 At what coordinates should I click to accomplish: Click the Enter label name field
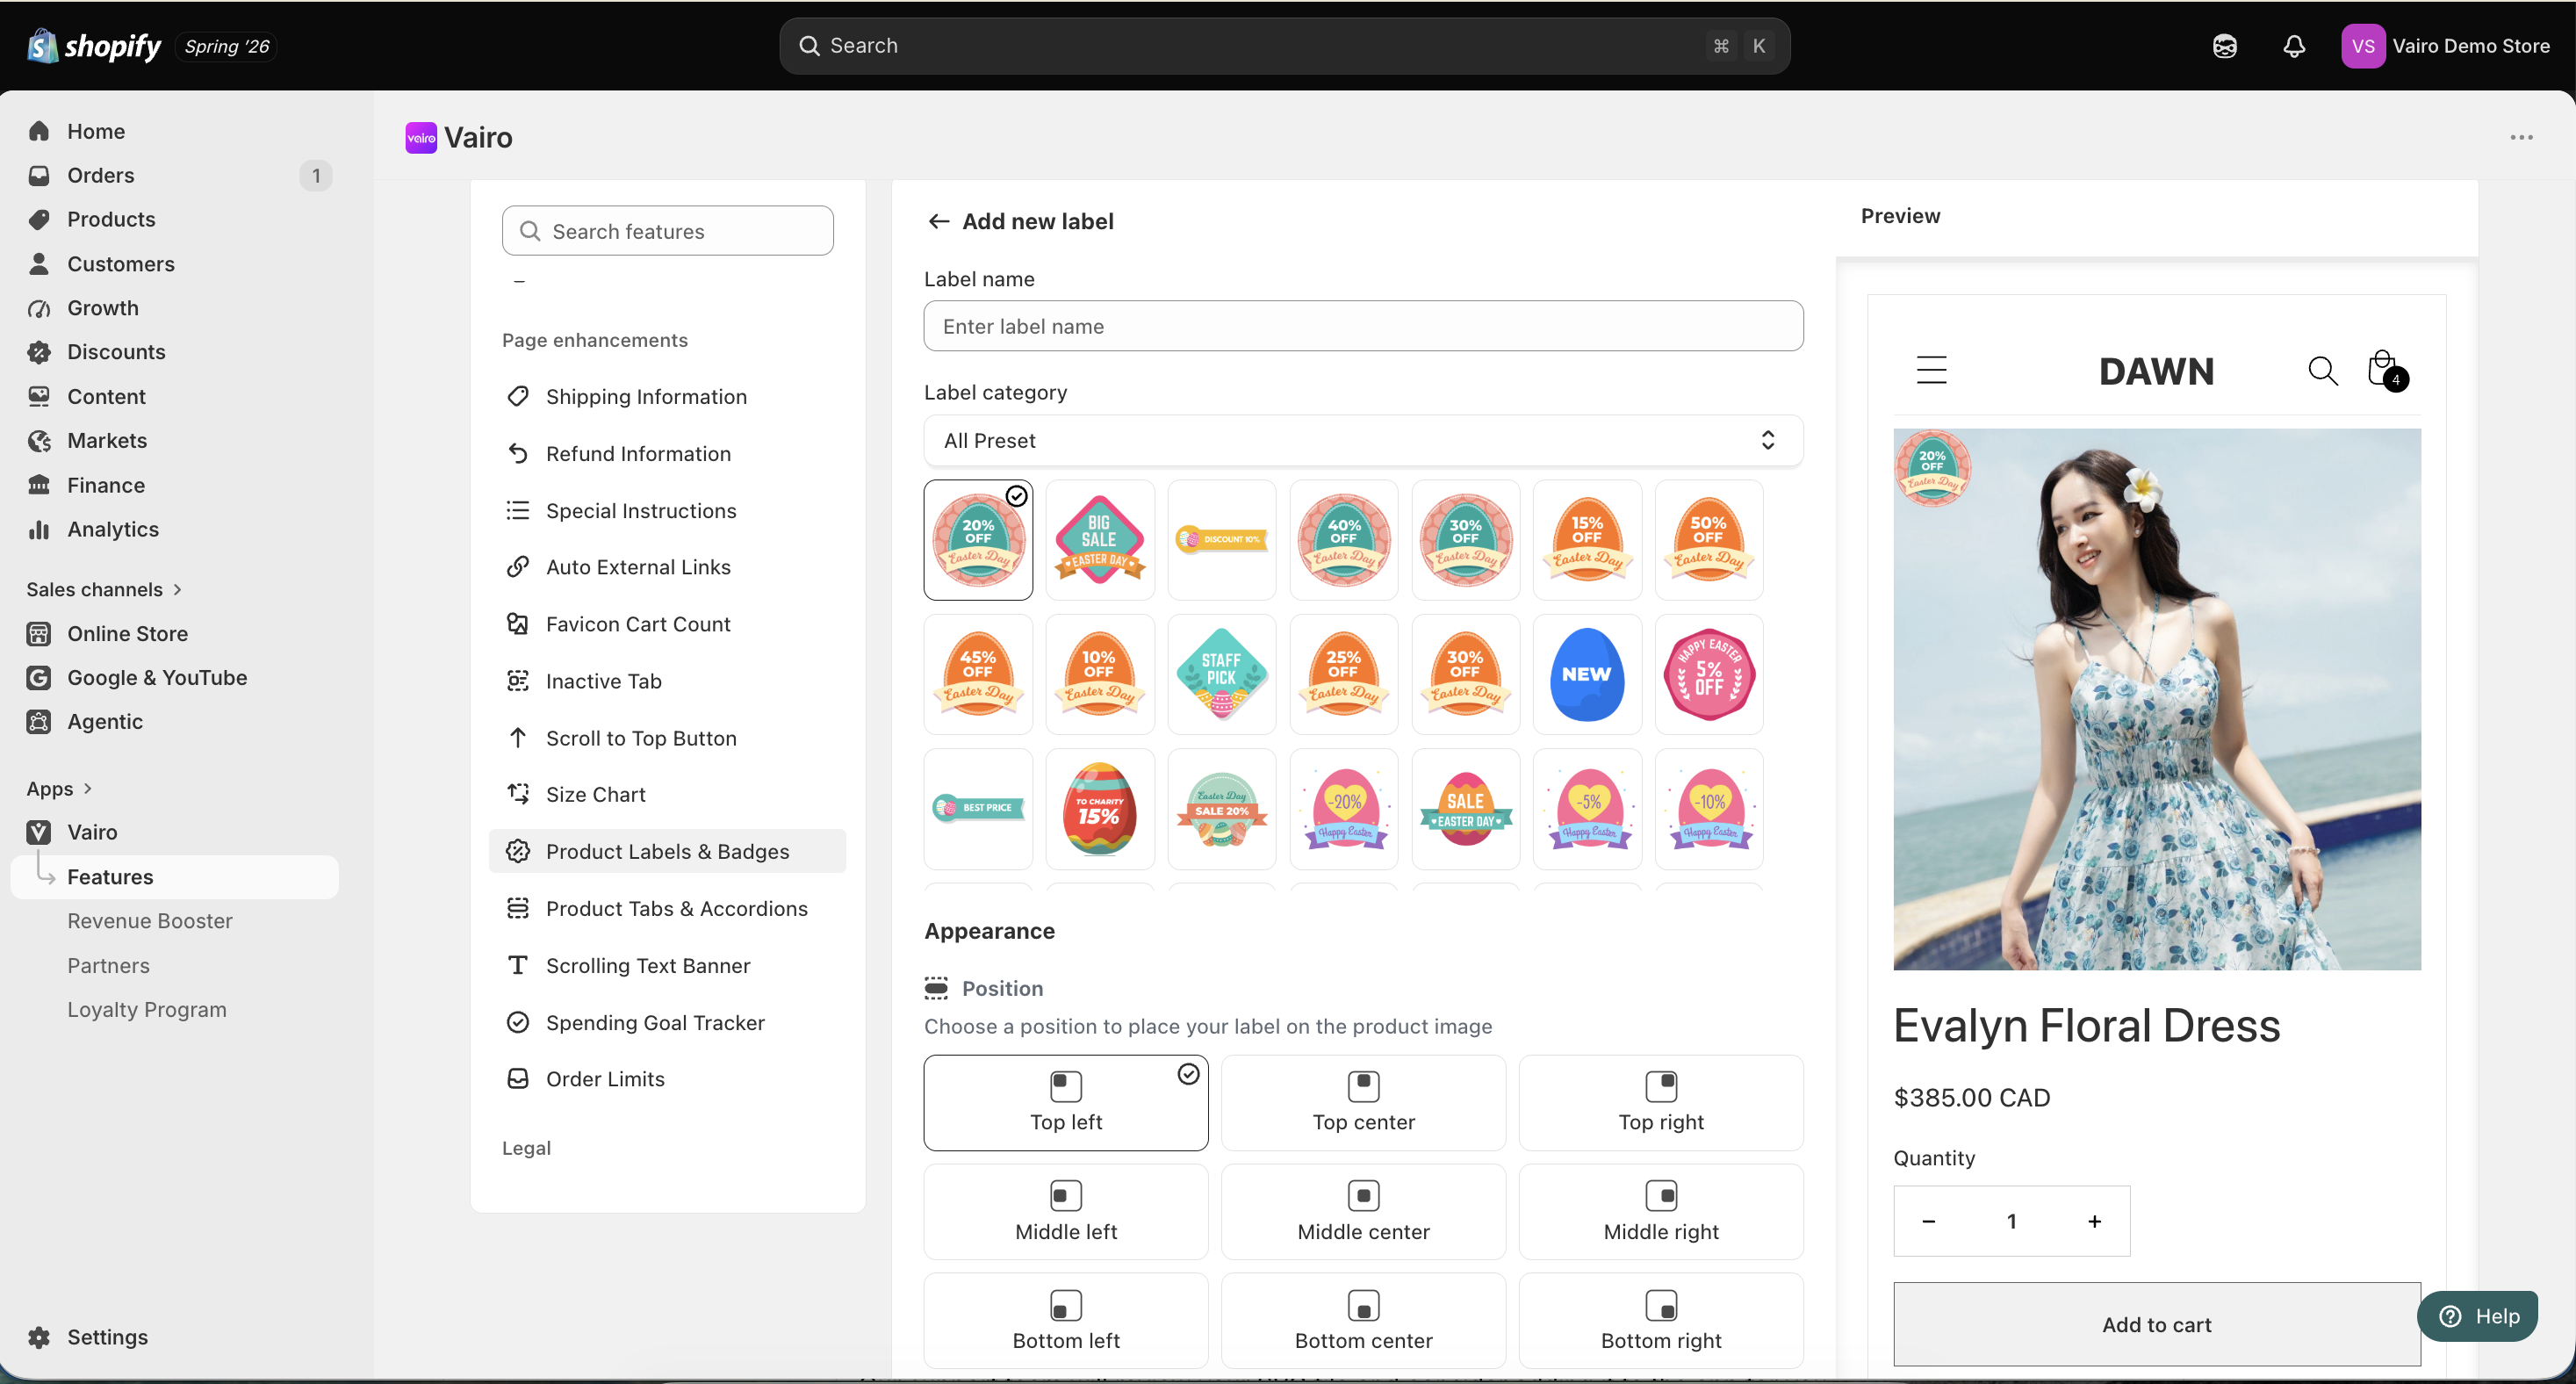[1363, 326]
